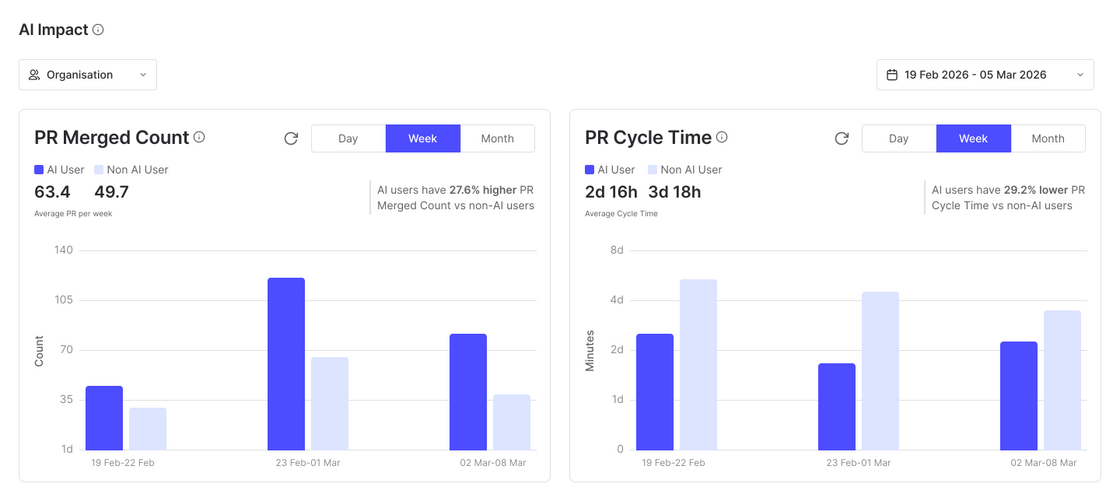The height and width of the screenshot is (501, 1120).
Task: Refresh the PR Cycle Time chart
Action: coord(842,139)
